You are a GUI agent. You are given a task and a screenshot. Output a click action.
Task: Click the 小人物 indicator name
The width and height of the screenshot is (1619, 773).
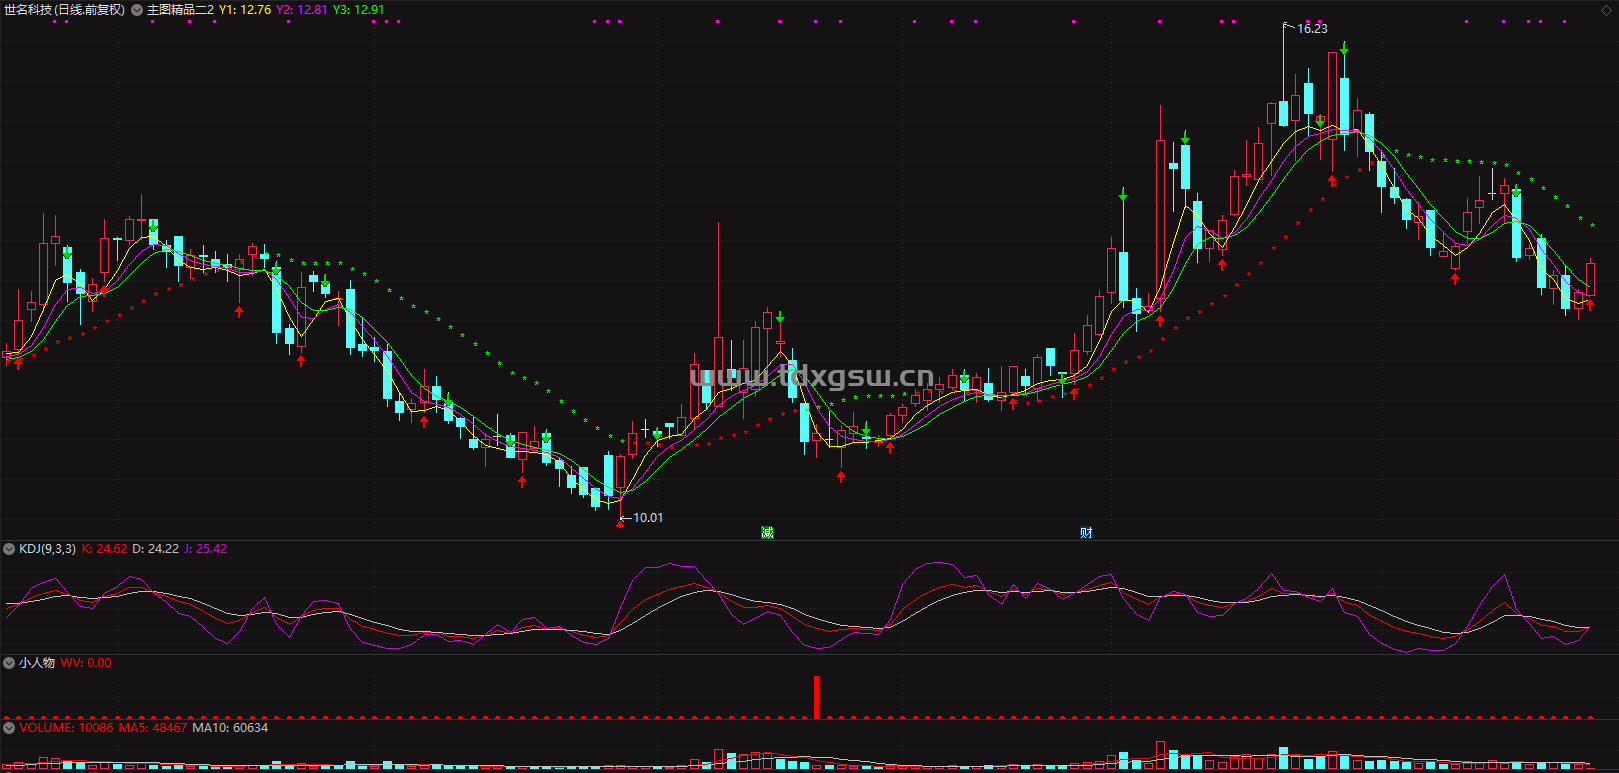[37, 663]
